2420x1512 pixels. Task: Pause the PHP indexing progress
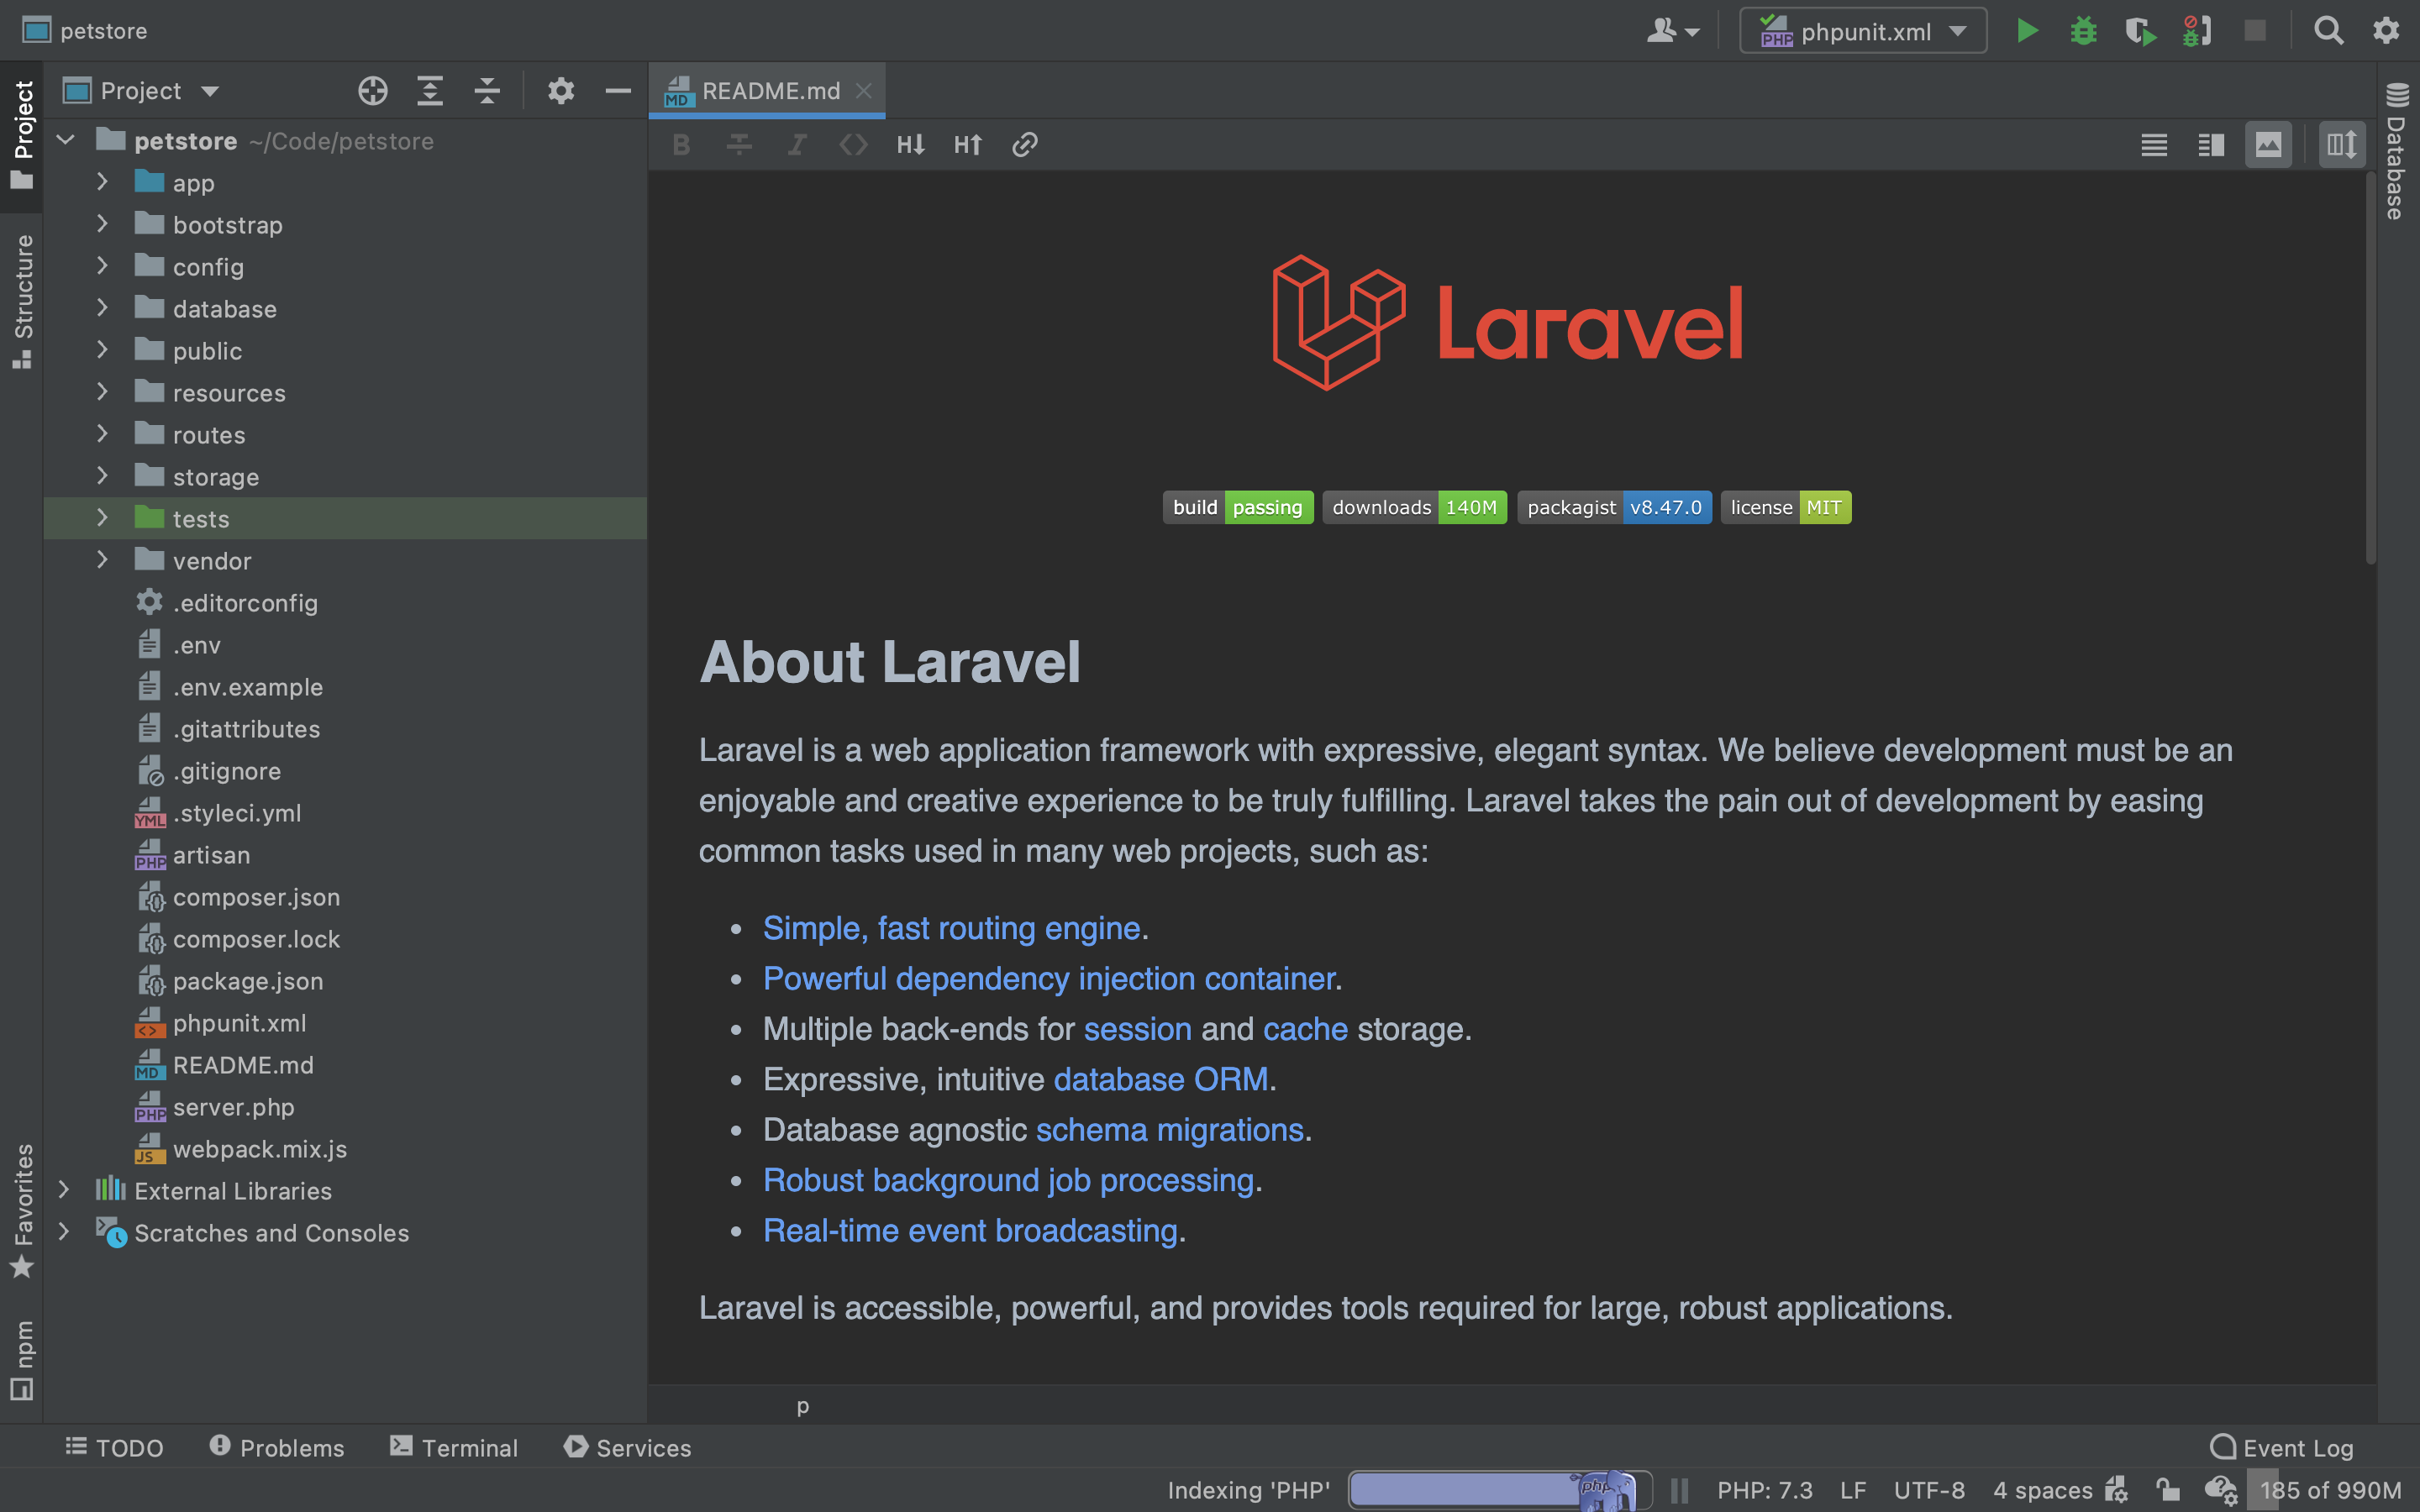click(1679, 1490)
